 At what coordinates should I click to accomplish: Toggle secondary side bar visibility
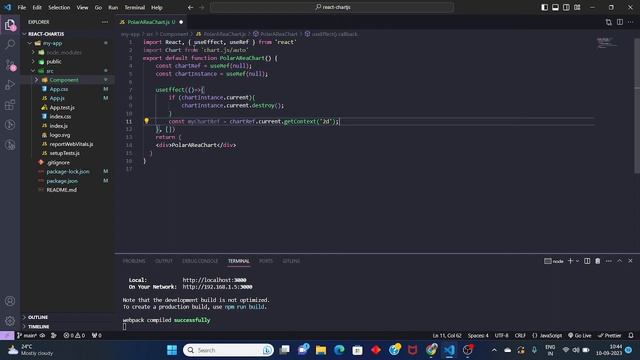pos(566,7)
